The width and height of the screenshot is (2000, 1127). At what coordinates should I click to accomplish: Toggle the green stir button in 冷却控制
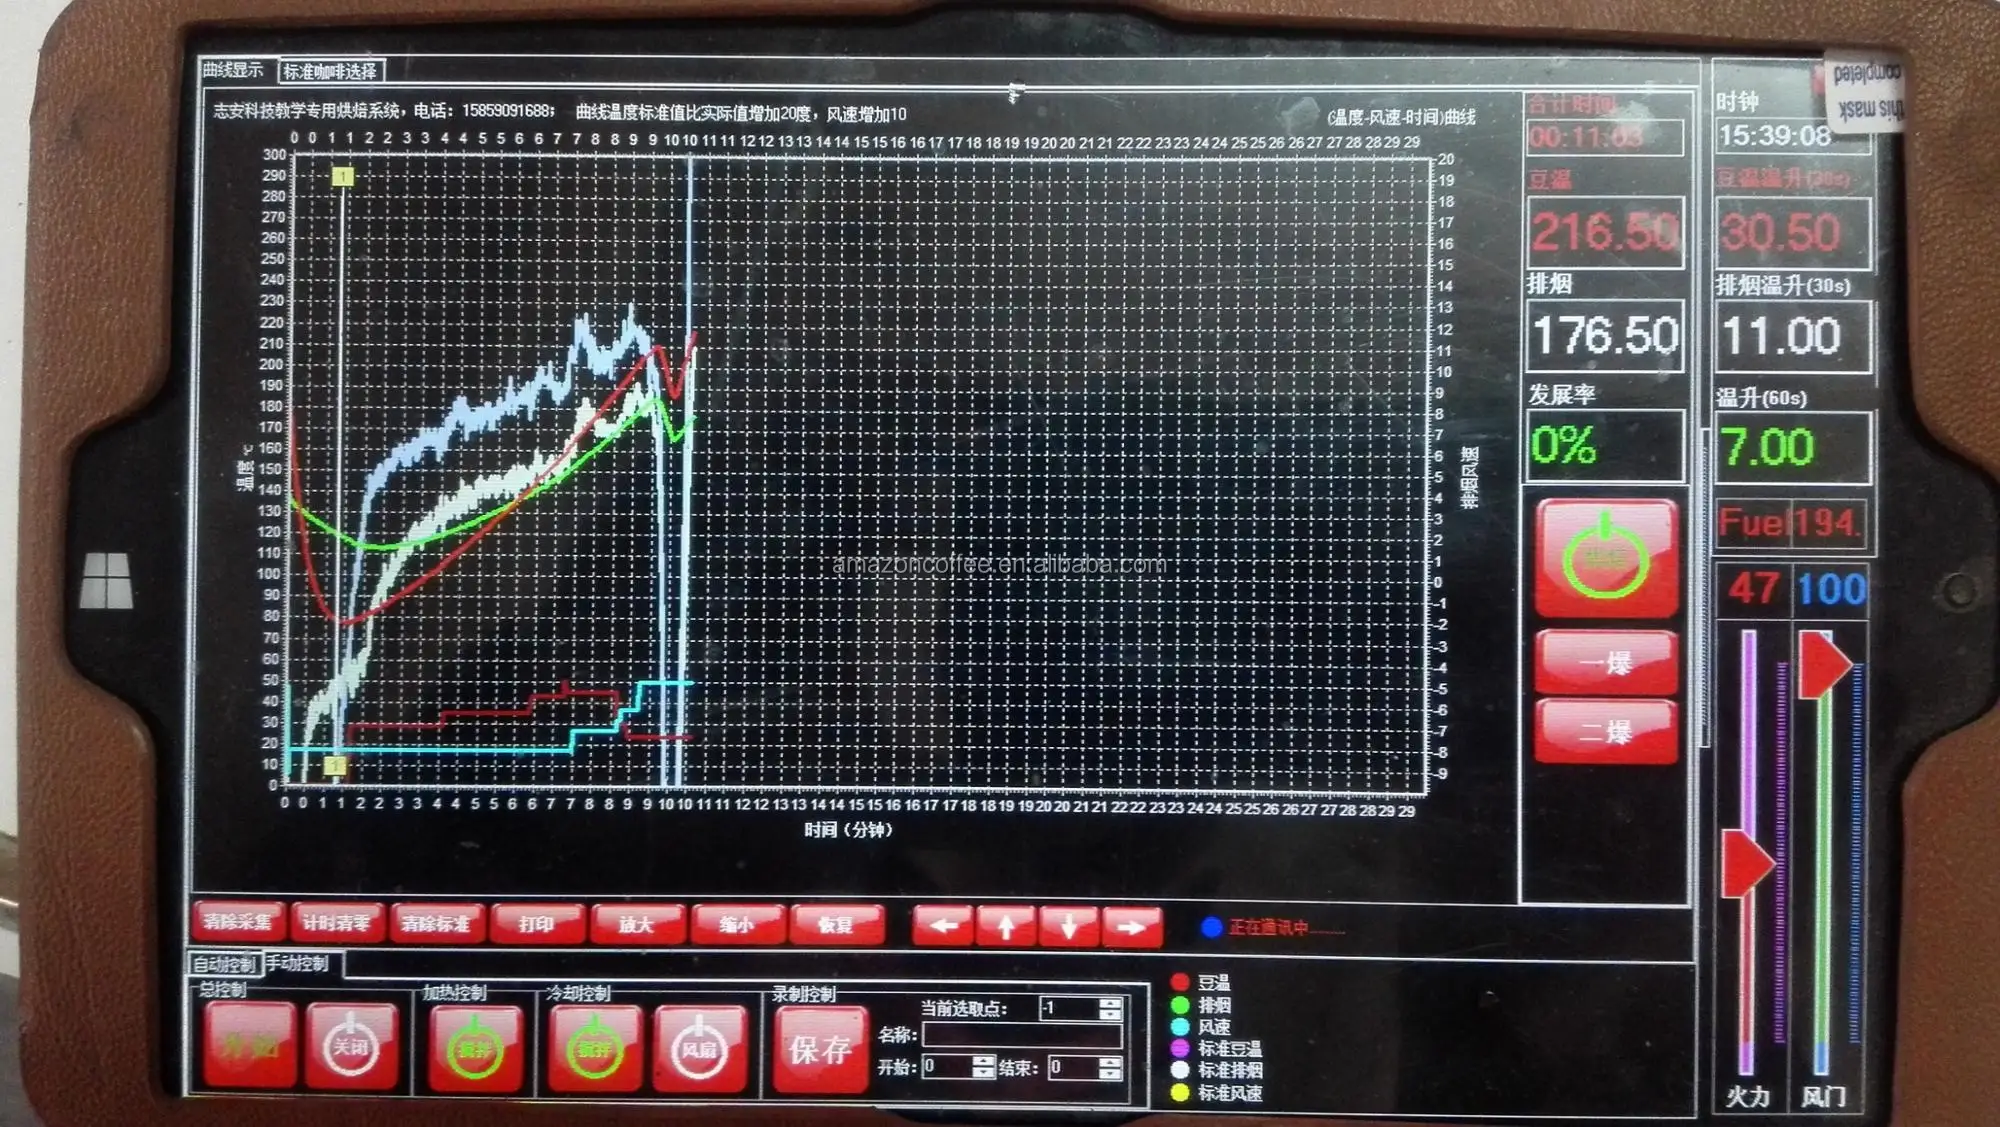[594, 1048]
